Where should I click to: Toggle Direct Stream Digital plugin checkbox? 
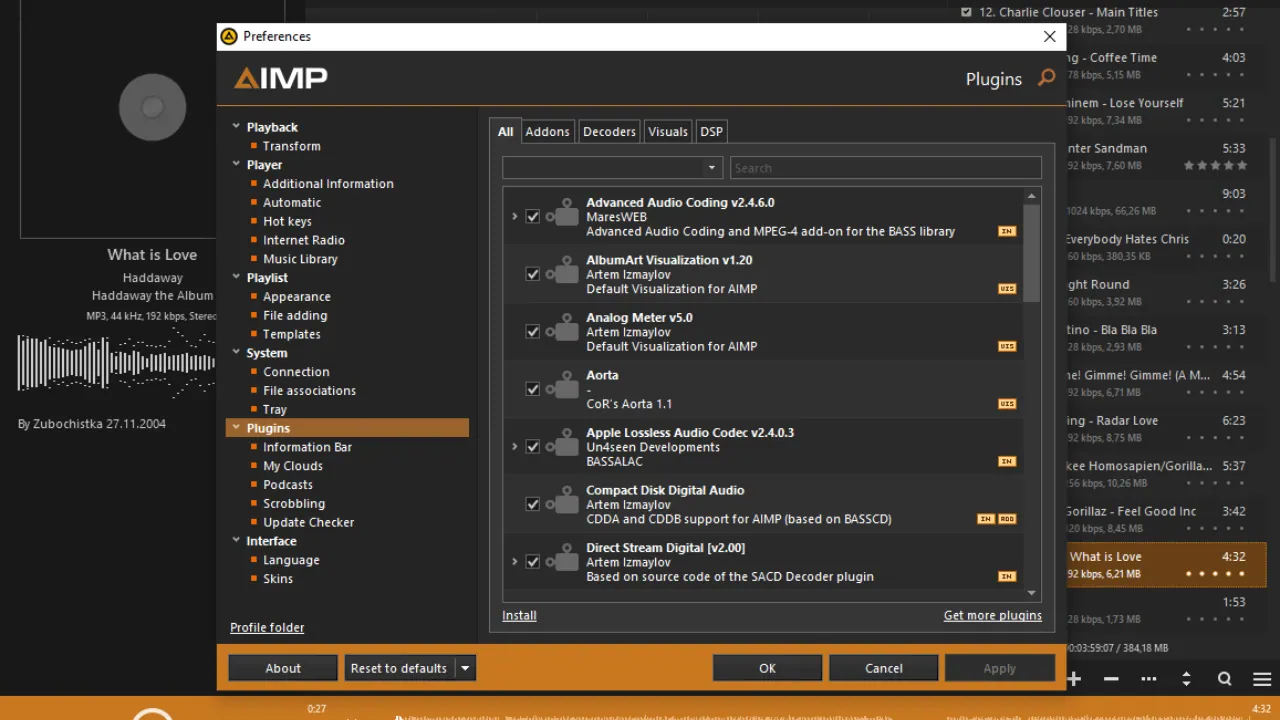click(x=533, y=562)
